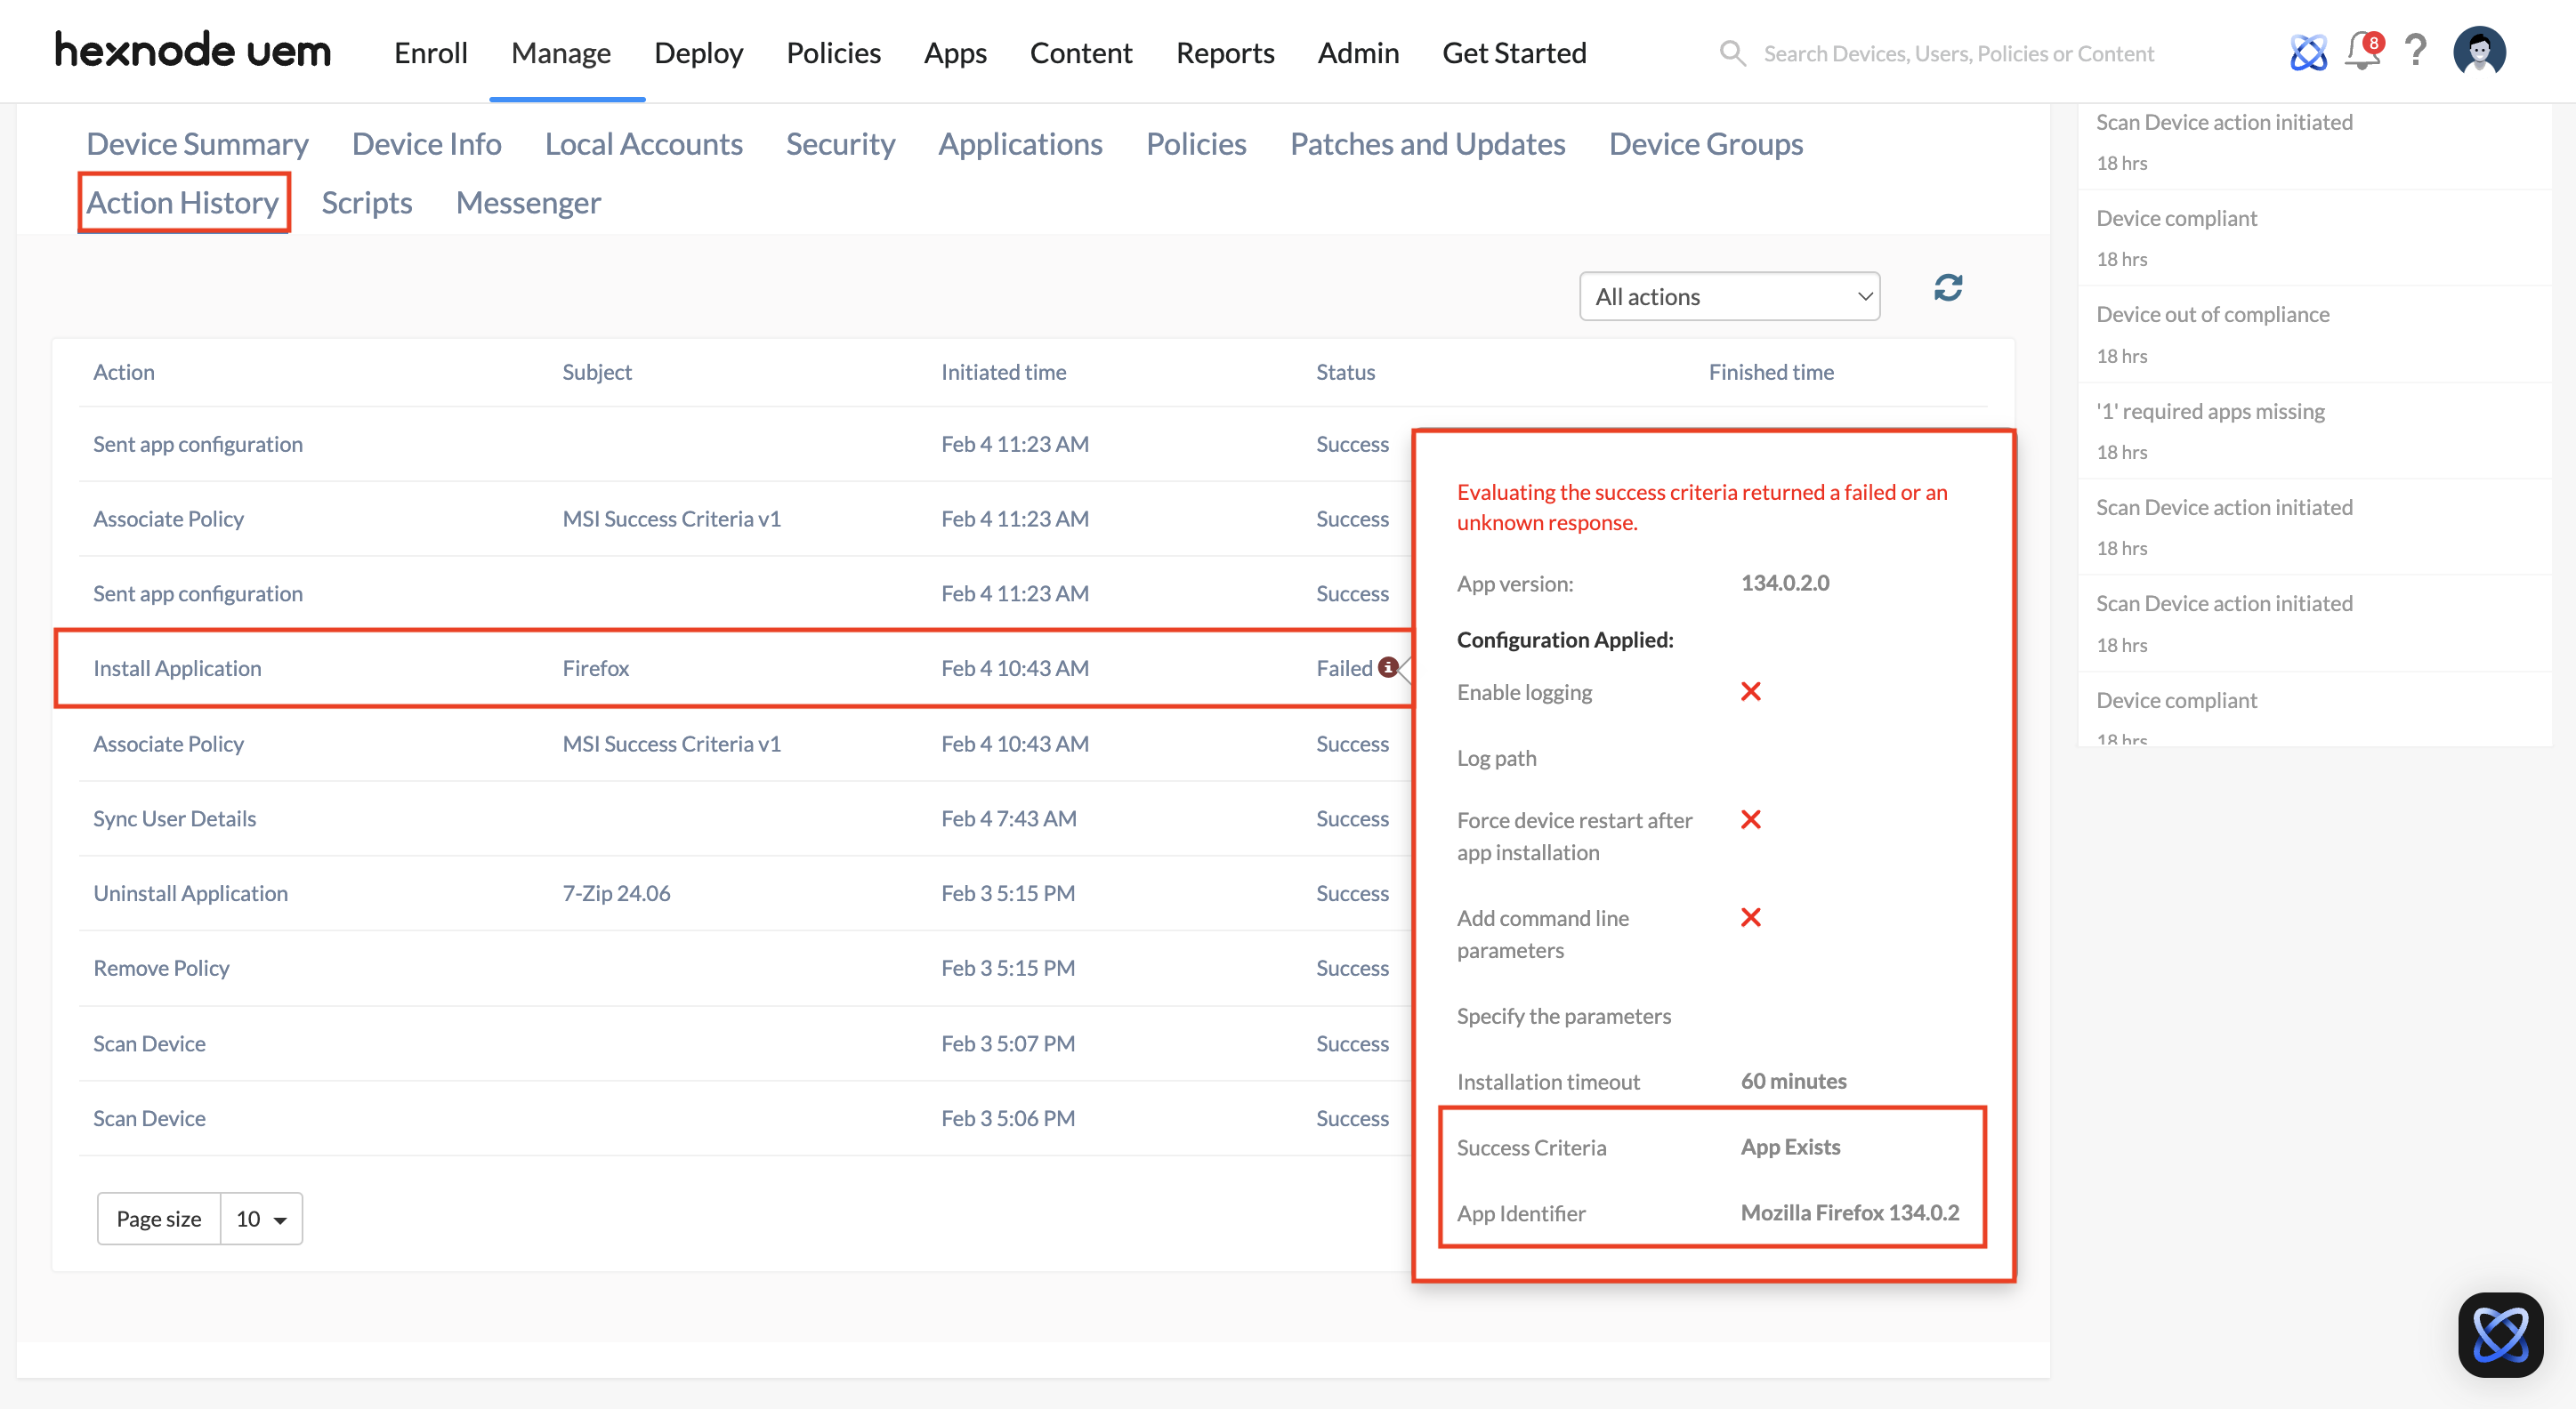Open the Get Started menu
This screenshot has width=2576, height=1409.
1514,53
